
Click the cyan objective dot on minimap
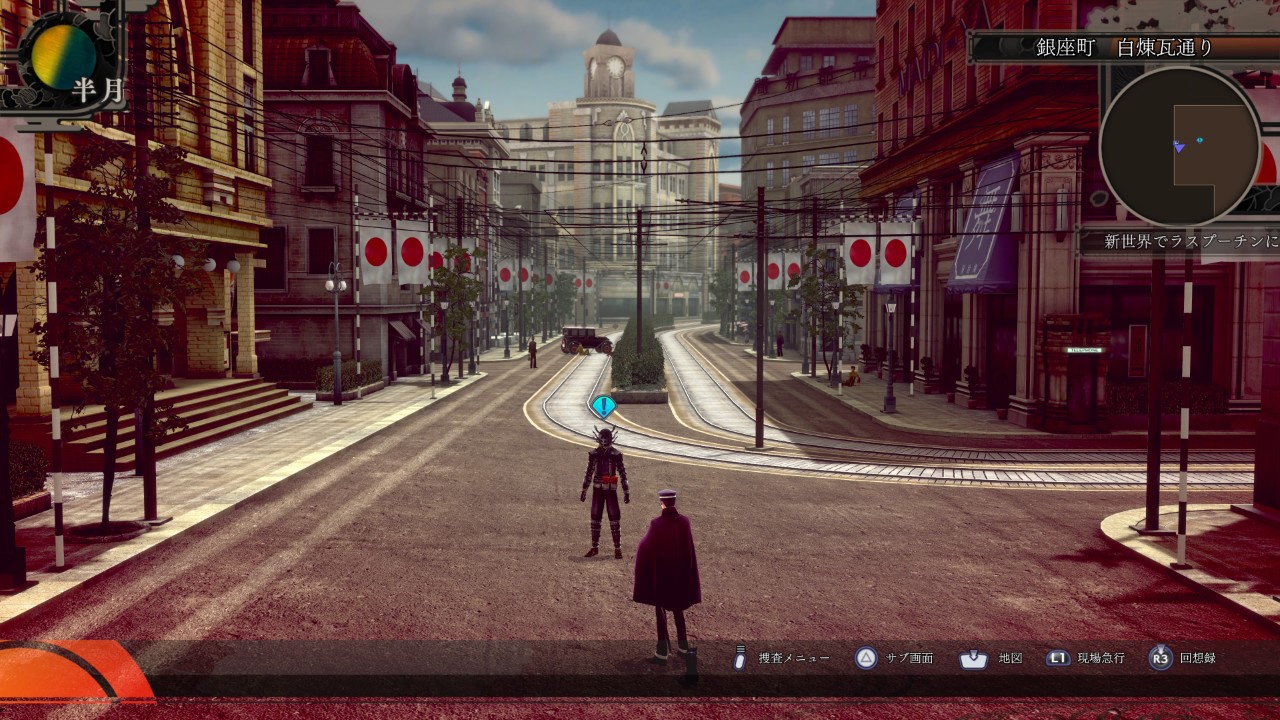(1200, 140)
